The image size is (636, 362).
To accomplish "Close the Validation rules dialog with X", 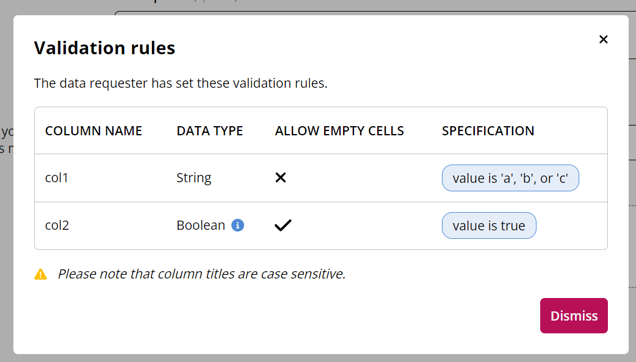I will point(603,39).
